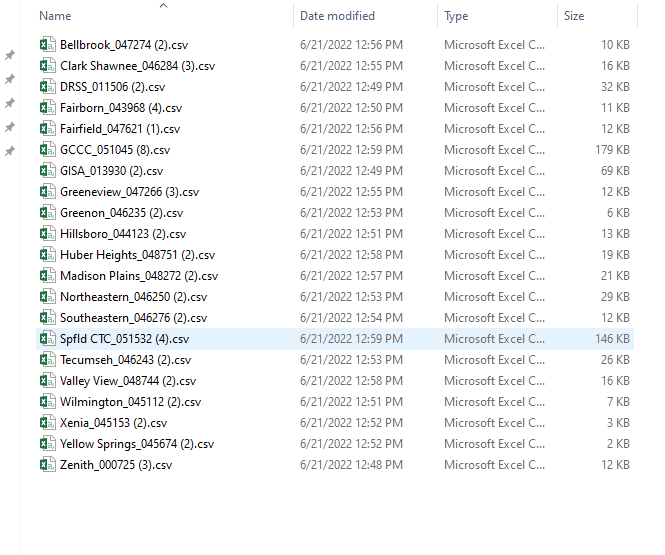Sort files by the Type column header
665x555 pixels.
click(456, 16)
